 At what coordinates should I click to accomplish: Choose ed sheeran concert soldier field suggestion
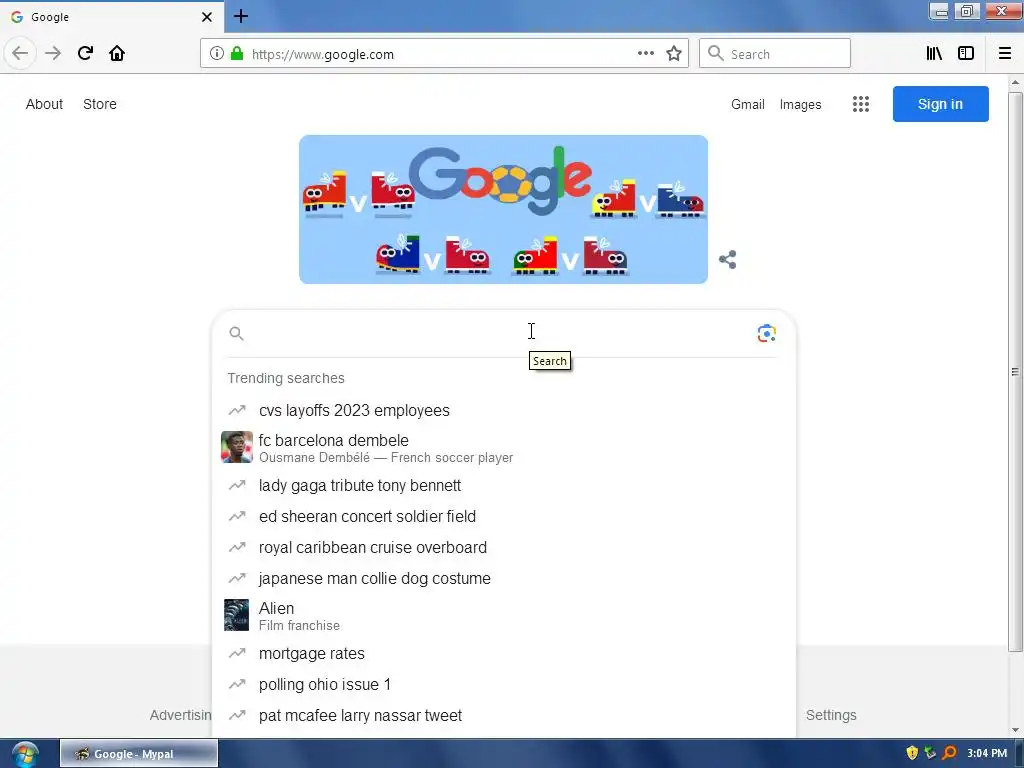point(504,516)
